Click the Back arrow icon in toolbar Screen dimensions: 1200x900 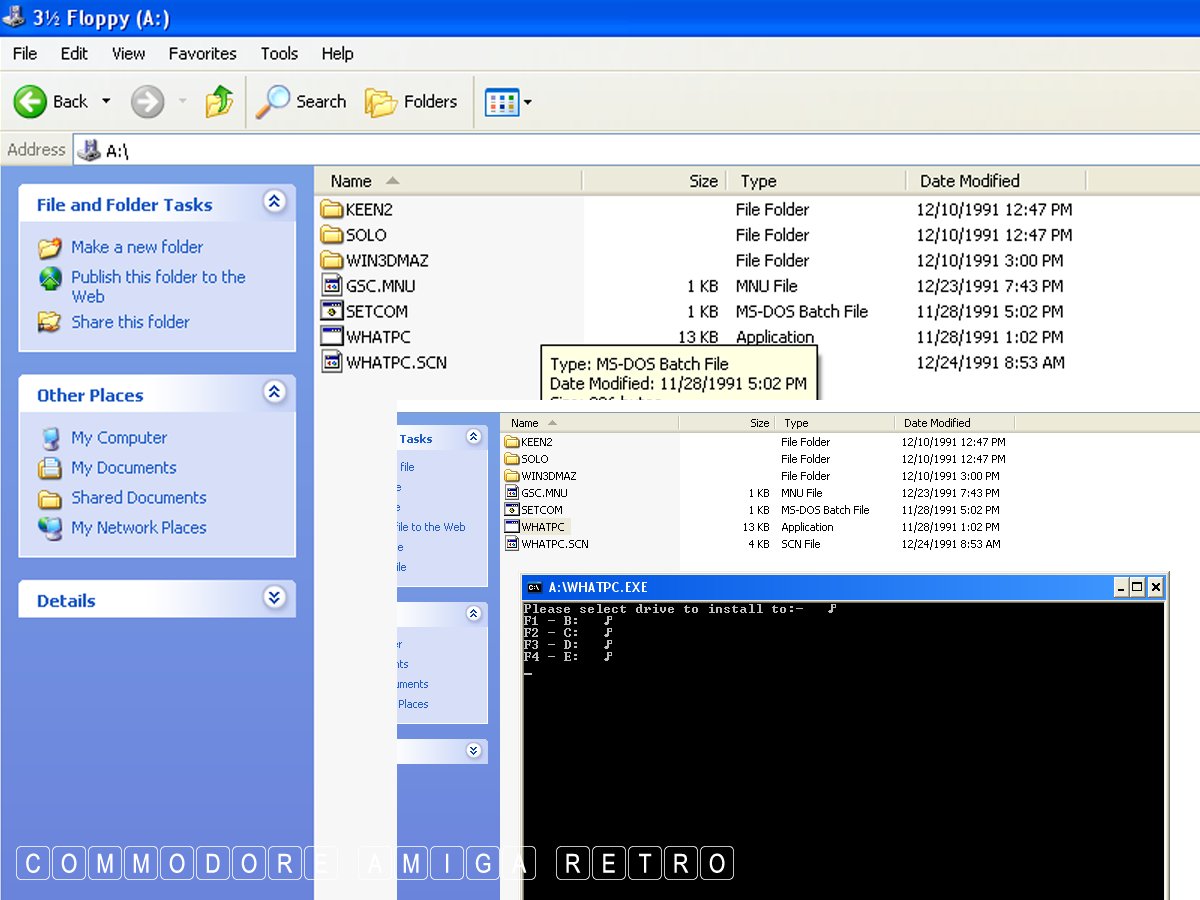31,101
